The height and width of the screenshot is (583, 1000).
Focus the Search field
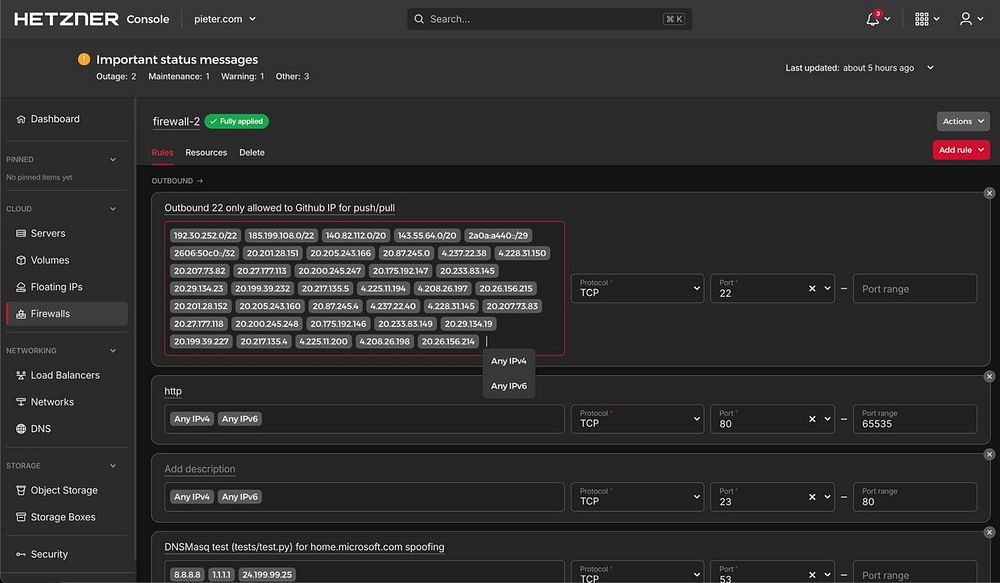click(549, 19)
